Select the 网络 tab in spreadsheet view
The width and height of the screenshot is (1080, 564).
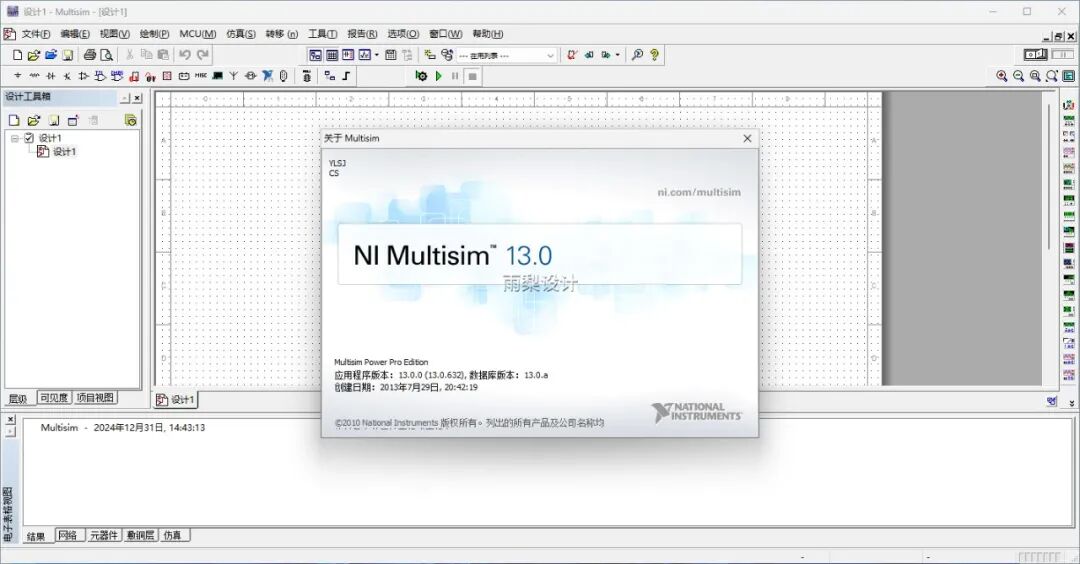[68, 535]
